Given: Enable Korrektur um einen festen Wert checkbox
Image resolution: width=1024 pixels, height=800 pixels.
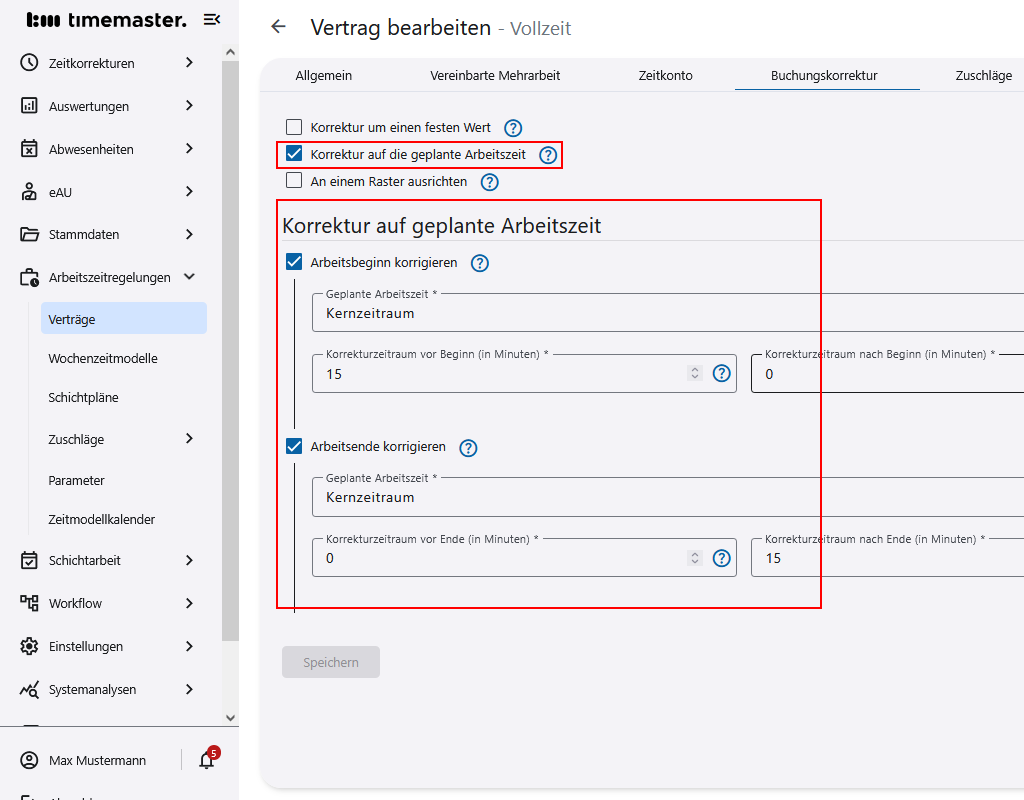Looking at the screenshot, I should [294, 128].
